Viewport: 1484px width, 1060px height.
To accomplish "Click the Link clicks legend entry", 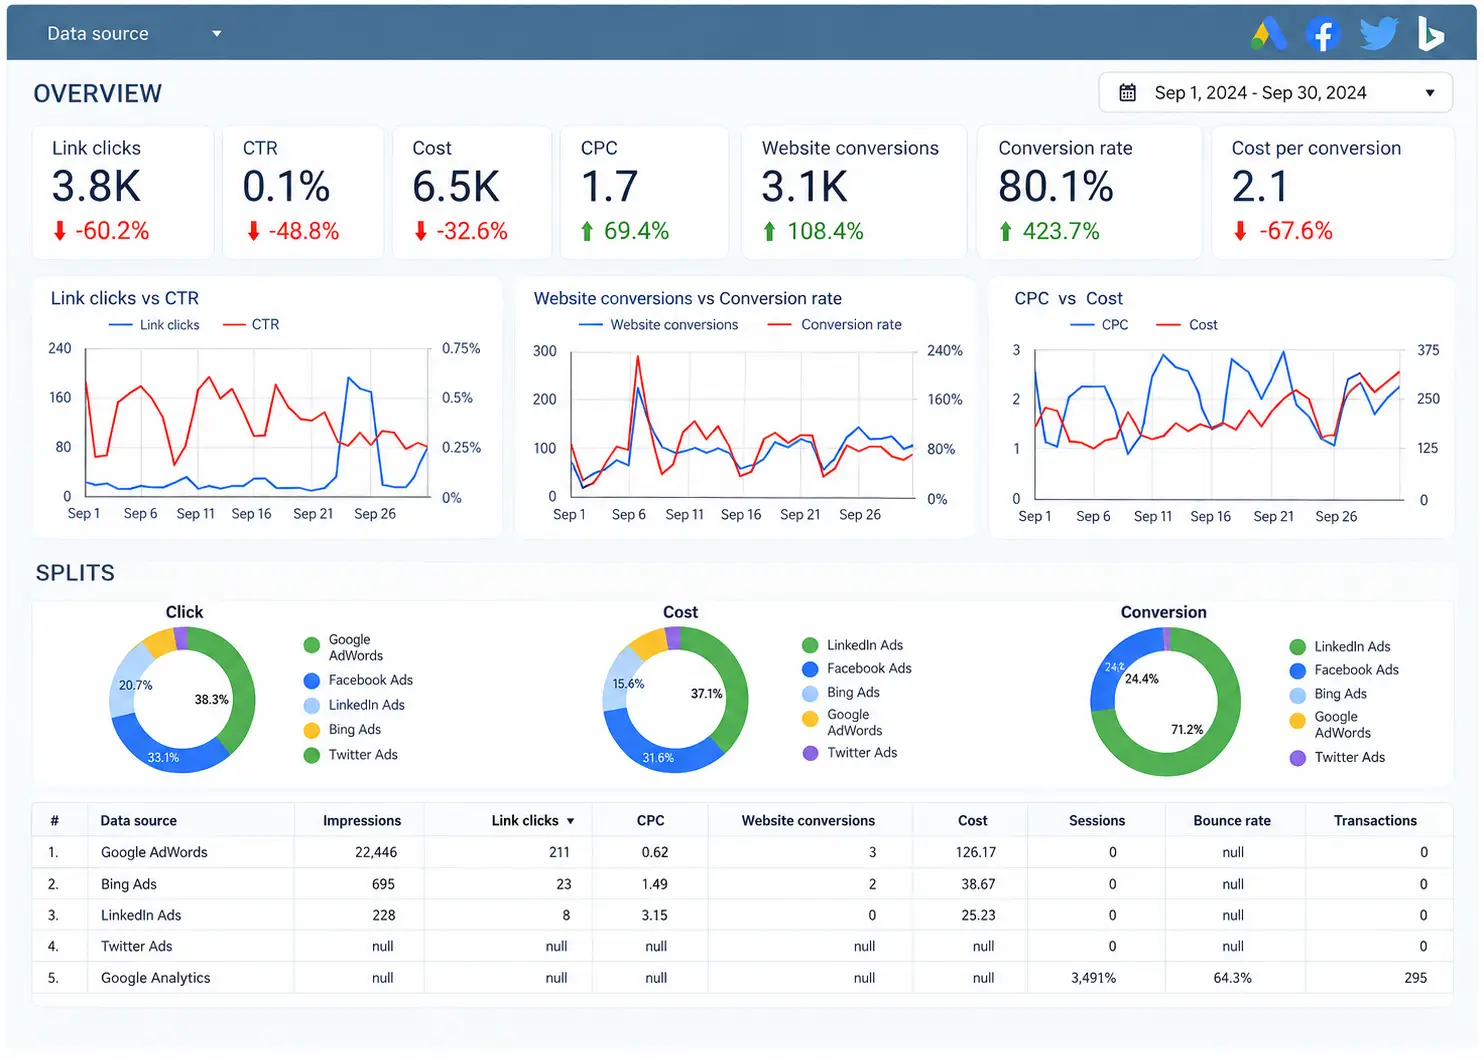I will [154, 325].
